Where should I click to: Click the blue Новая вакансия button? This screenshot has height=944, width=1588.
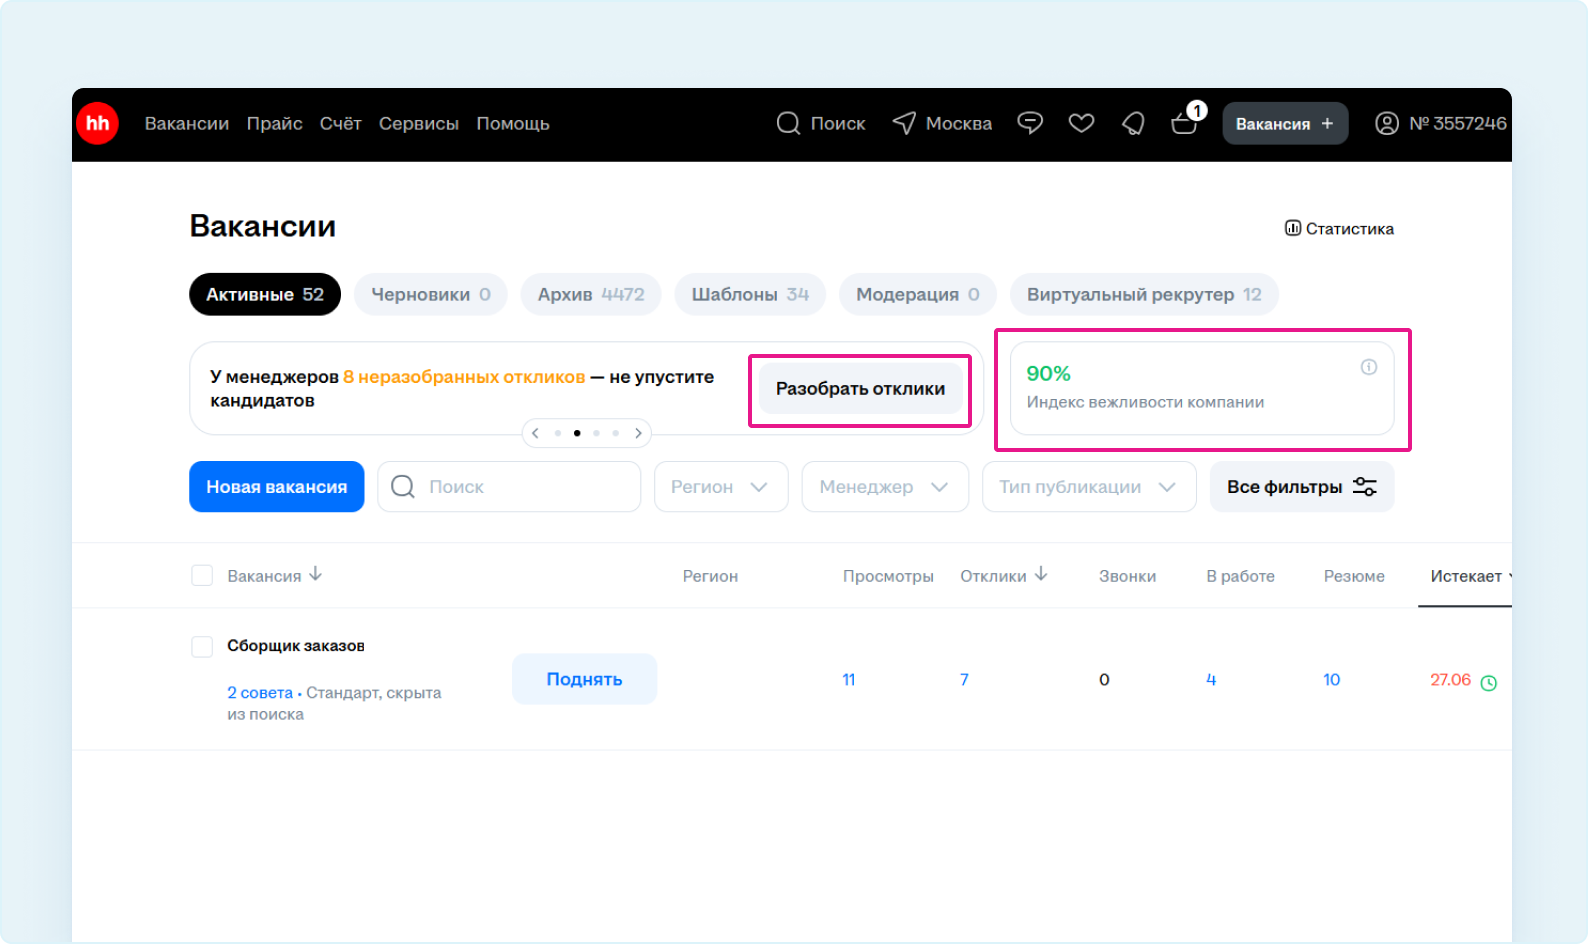pyautogui.click(x=277, y=487)
